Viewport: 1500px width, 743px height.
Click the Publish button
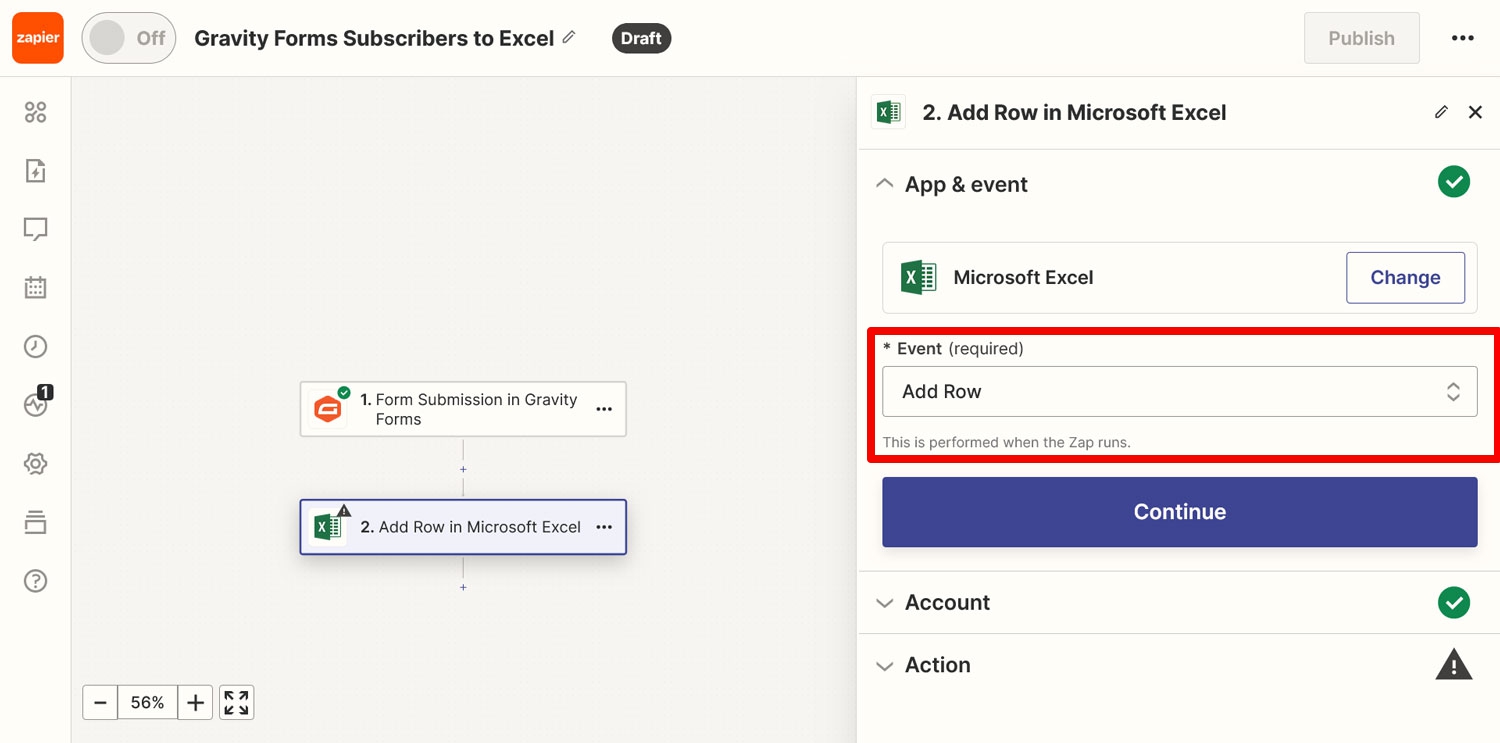tap(1361, 38)
